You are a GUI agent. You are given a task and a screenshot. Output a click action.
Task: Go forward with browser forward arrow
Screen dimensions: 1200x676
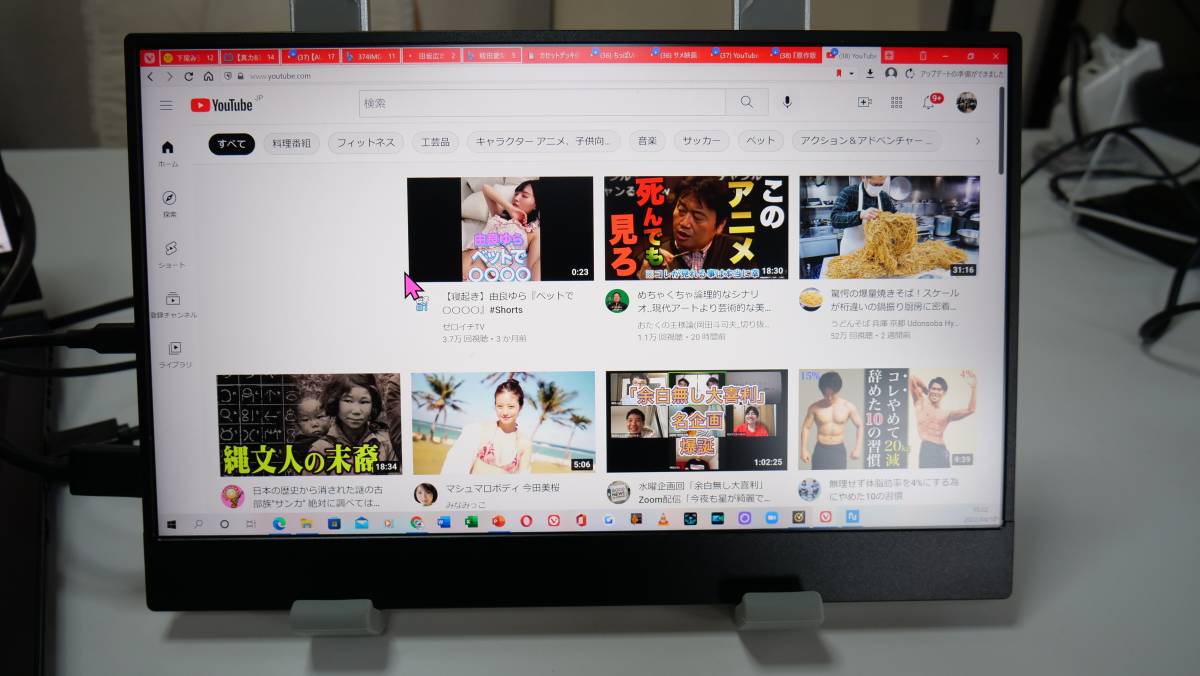click(x=169, y=76)
